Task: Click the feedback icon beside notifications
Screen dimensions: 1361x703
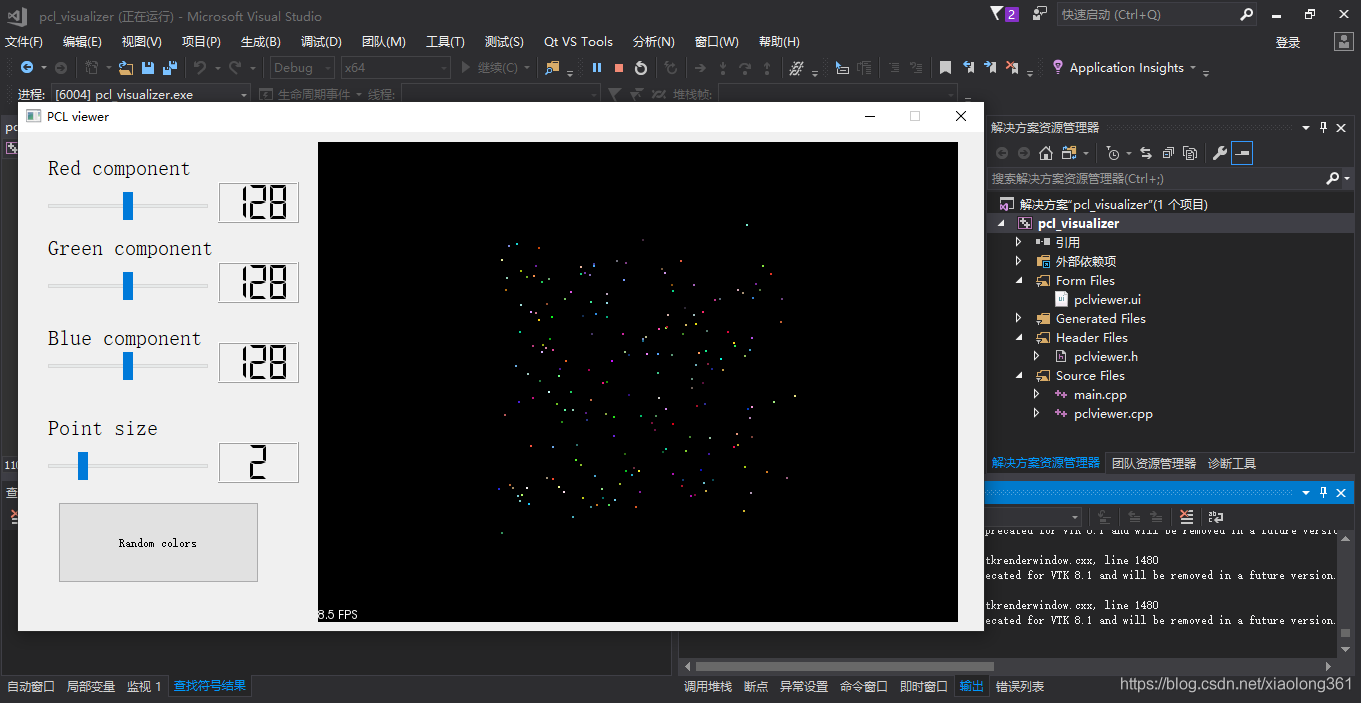Action: [x=1040, y=14]
